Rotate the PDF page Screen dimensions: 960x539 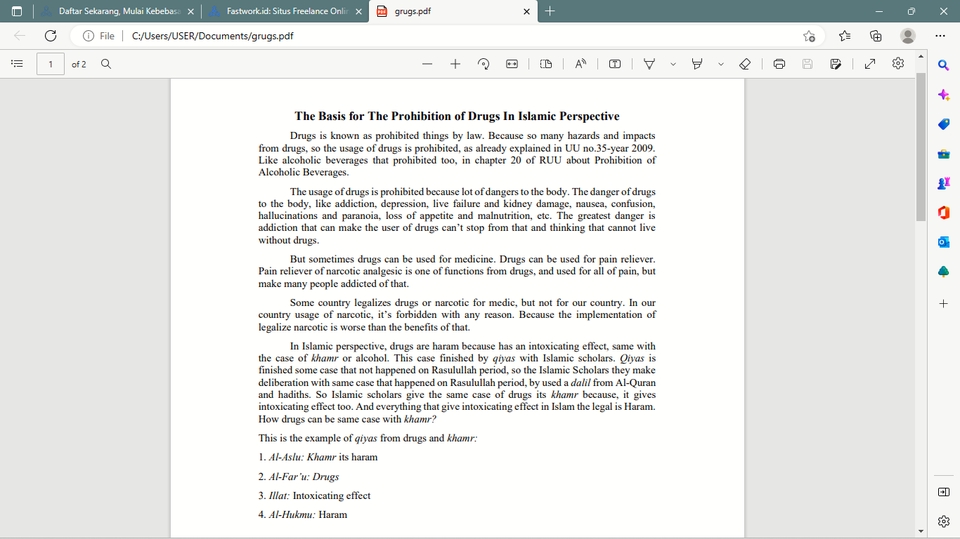coord(484,64)
